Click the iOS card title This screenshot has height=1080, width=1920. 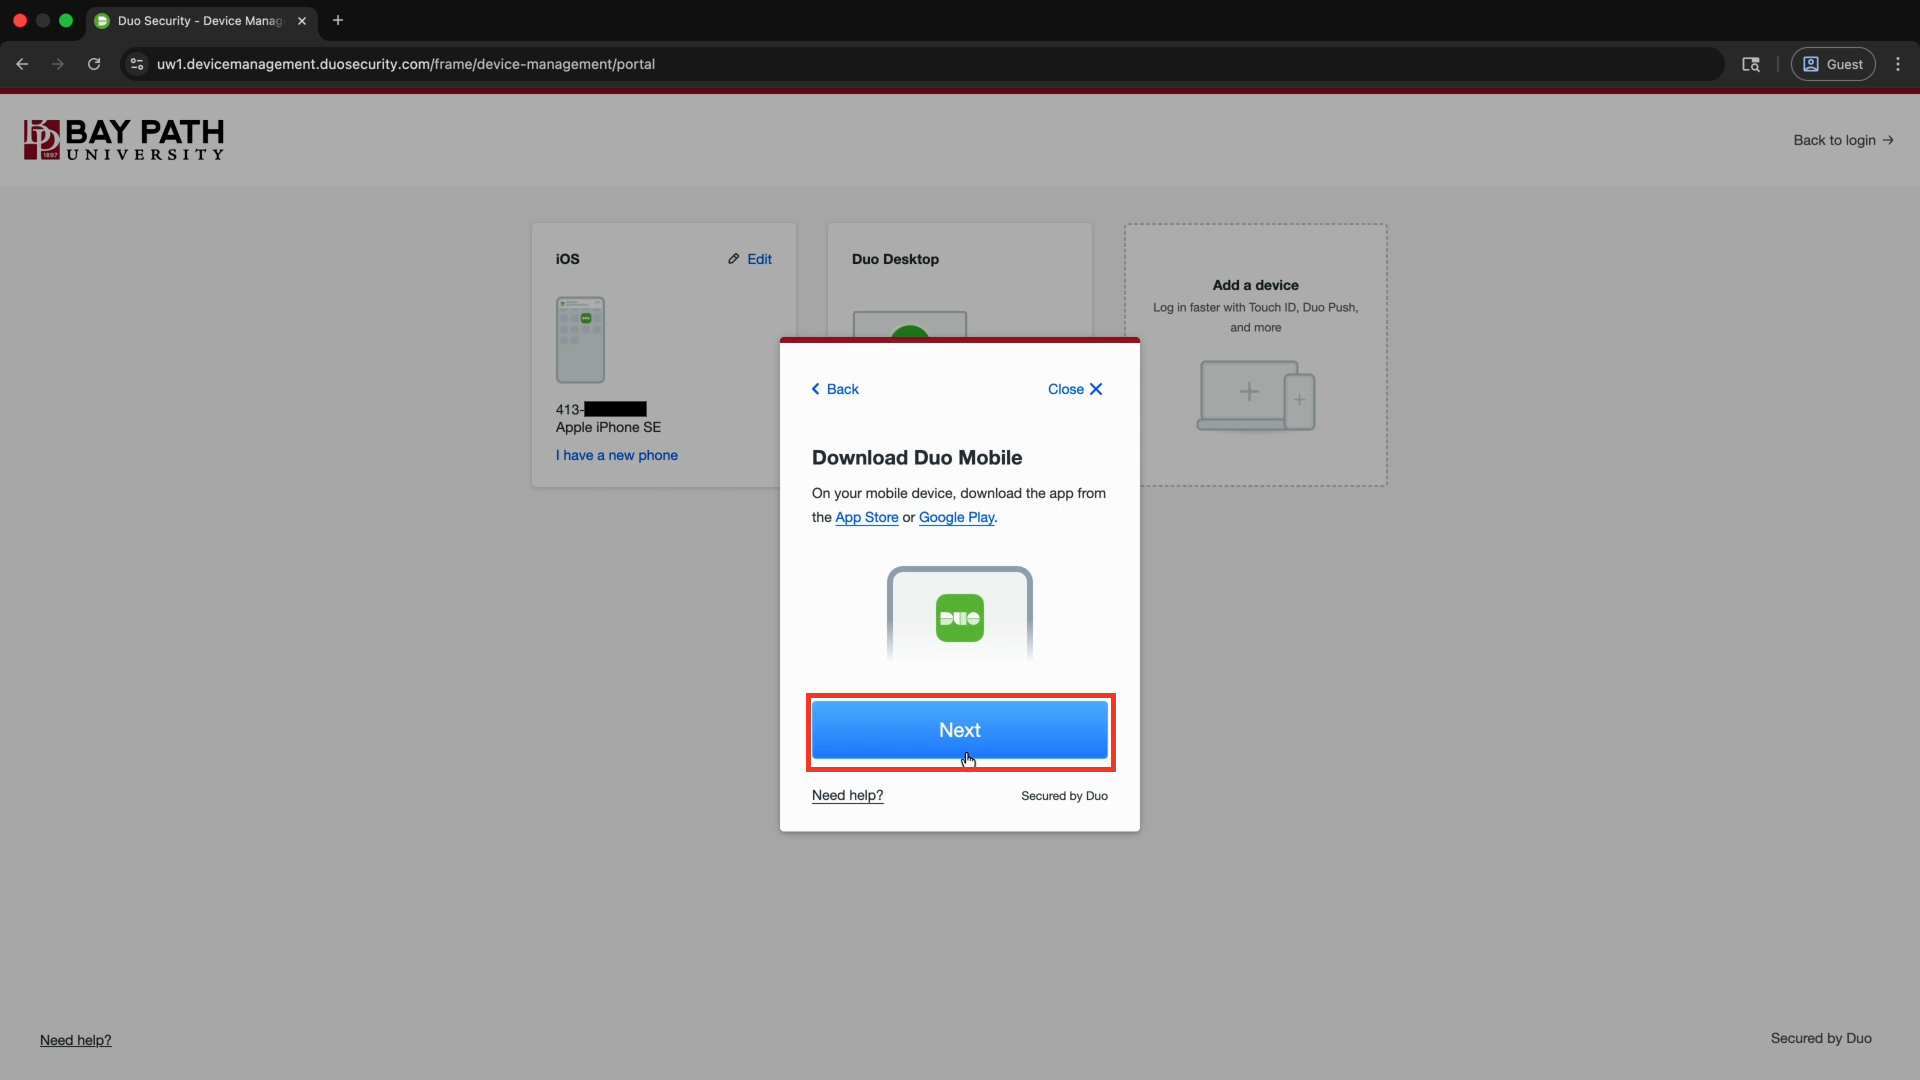point(568,259)
